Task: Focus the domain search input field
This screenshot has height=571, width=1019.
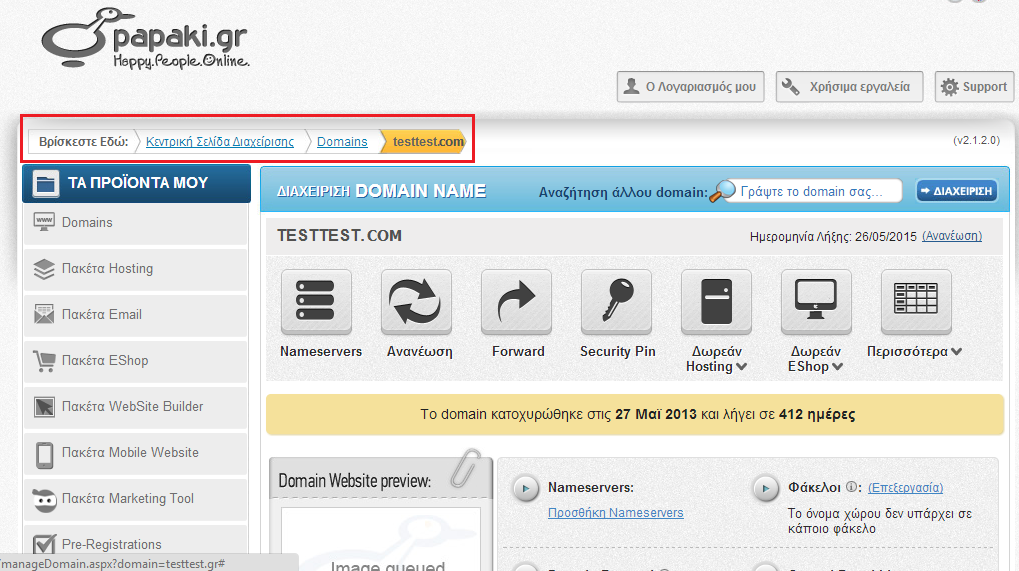Action: 812,191
